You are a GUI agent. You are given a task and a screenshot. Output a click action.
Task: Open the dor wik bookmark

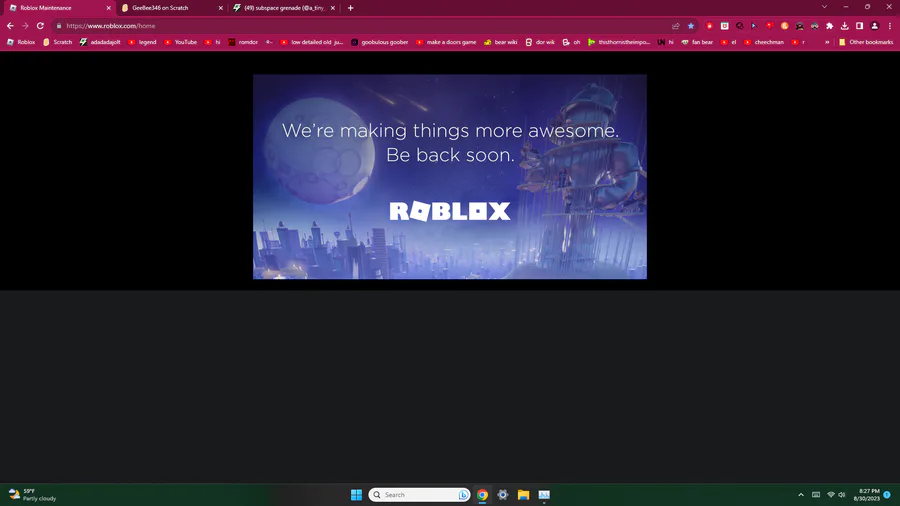[x=540, y=42]
